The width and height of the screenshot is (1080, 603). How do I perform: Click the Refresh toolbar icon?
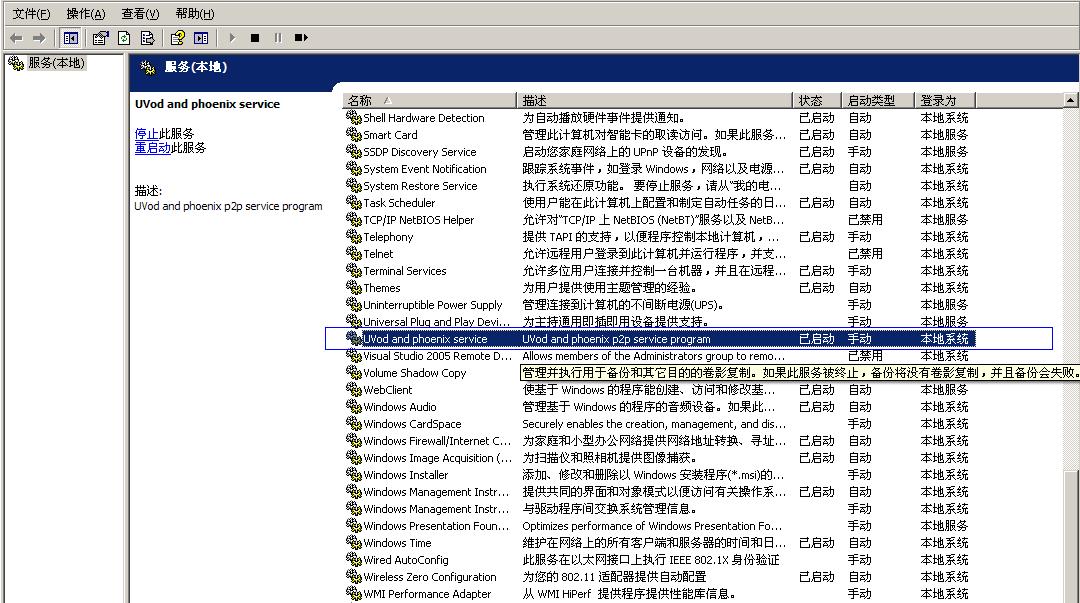tap(124, 38)
